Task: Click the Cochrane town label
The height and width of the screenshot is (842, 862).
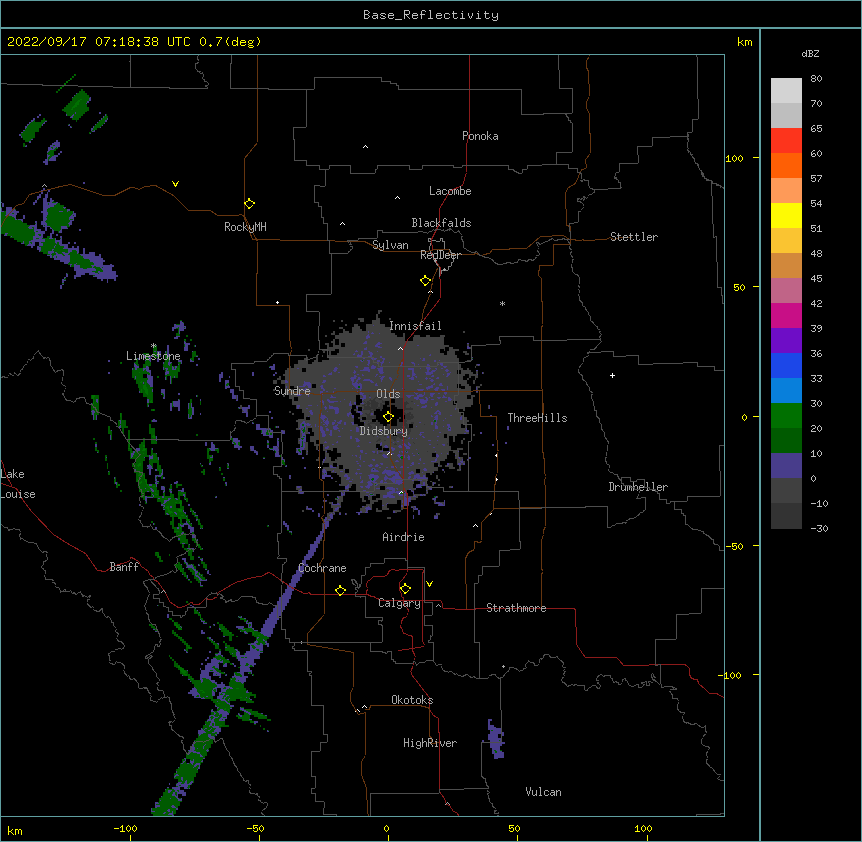Action: (x=322, y=568)
